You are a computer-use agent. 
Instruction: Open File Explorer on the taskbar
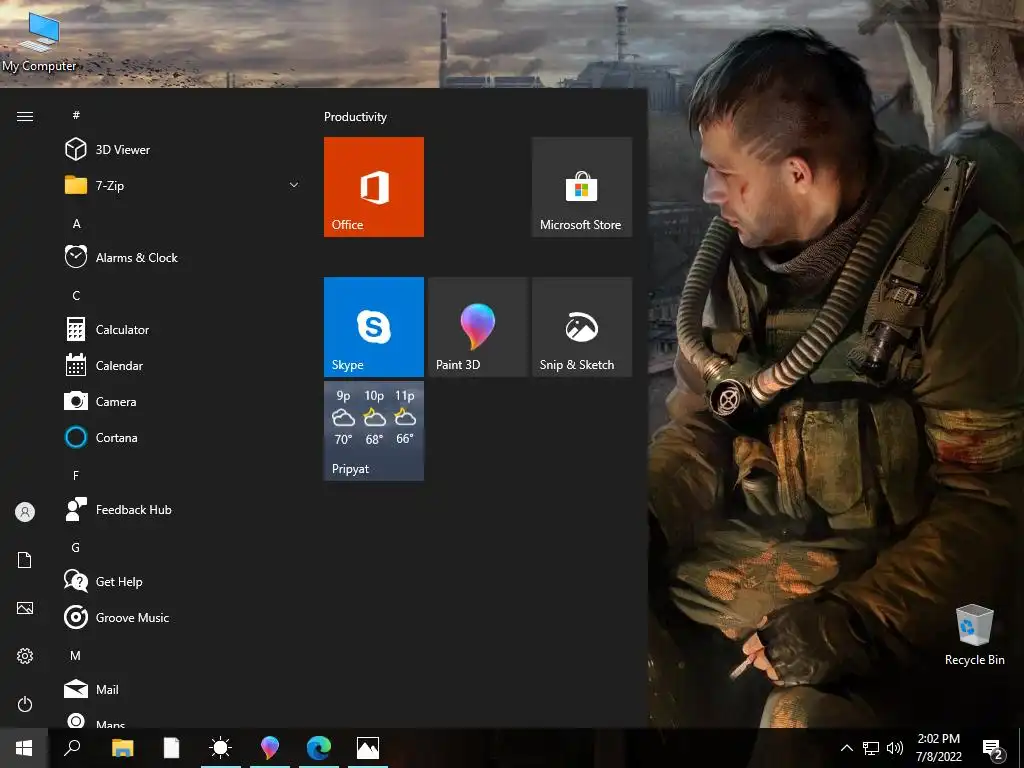122,748
